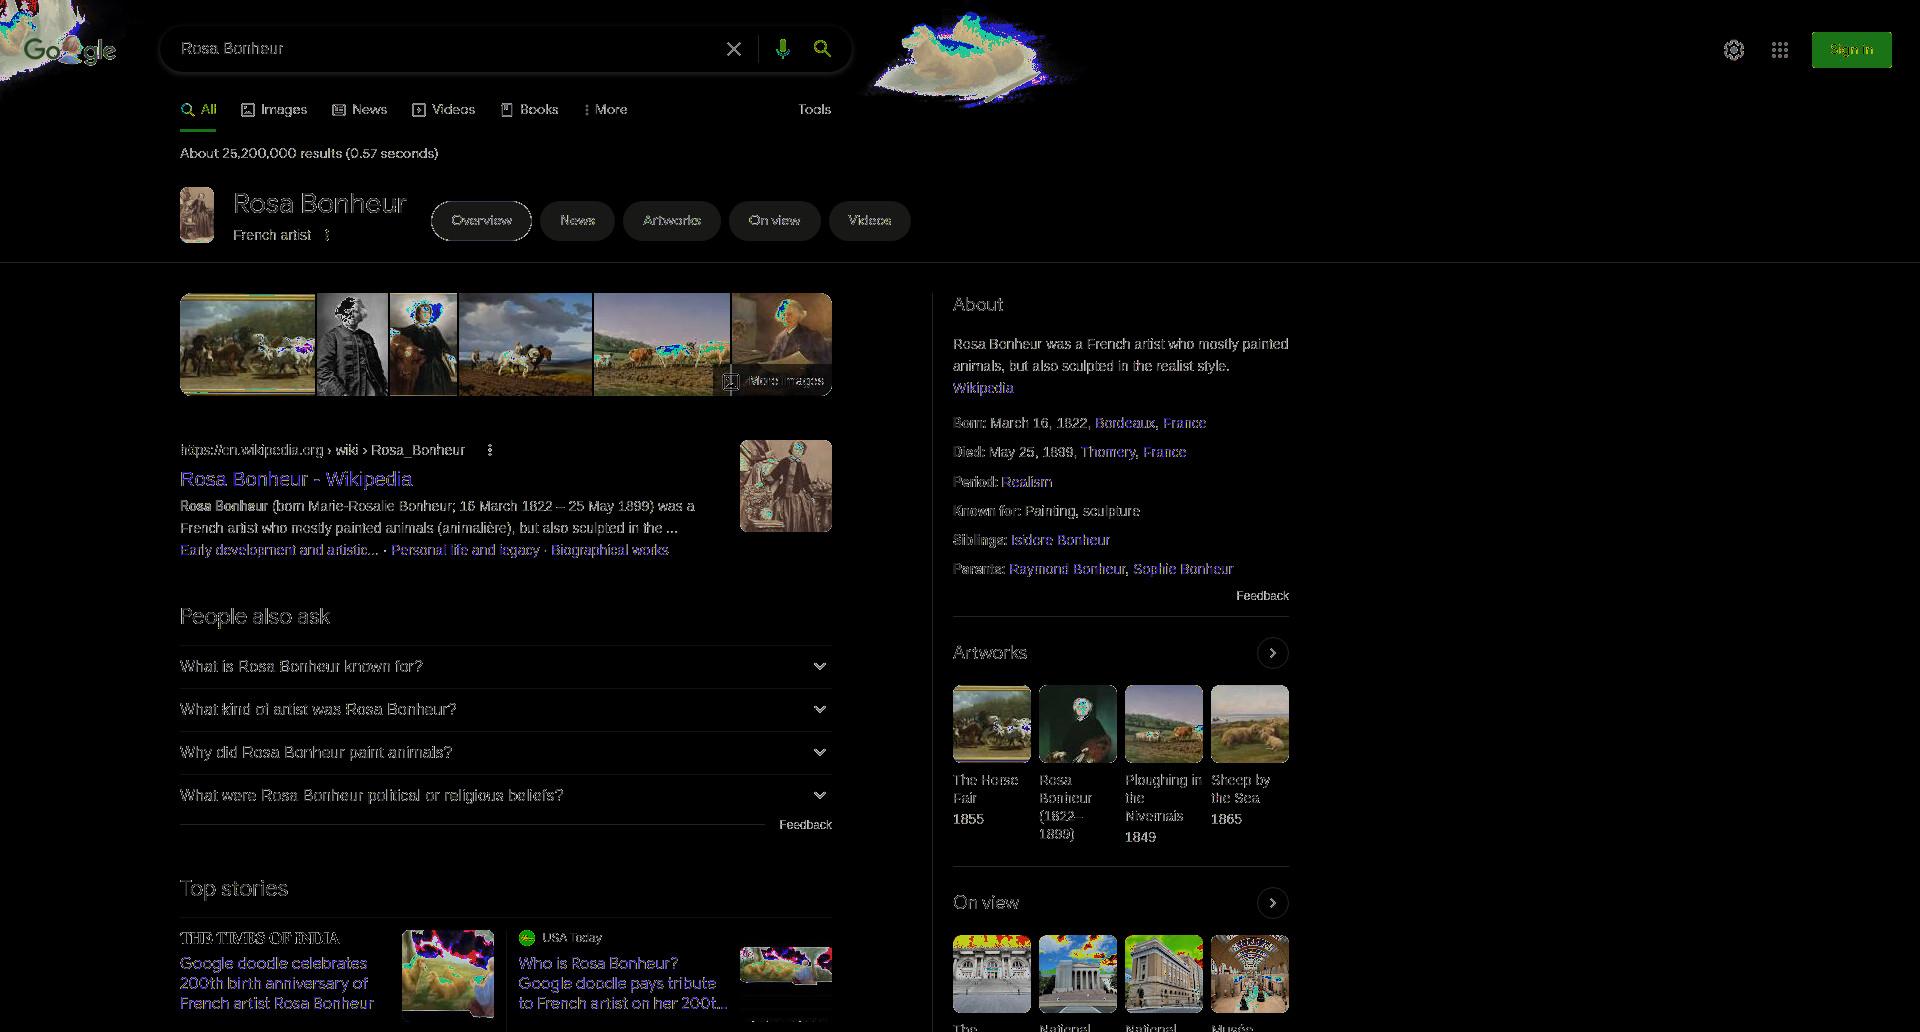Screen dimensions: 1920x1032
Task: Switch to the News search tab
Action: (360, 110)
